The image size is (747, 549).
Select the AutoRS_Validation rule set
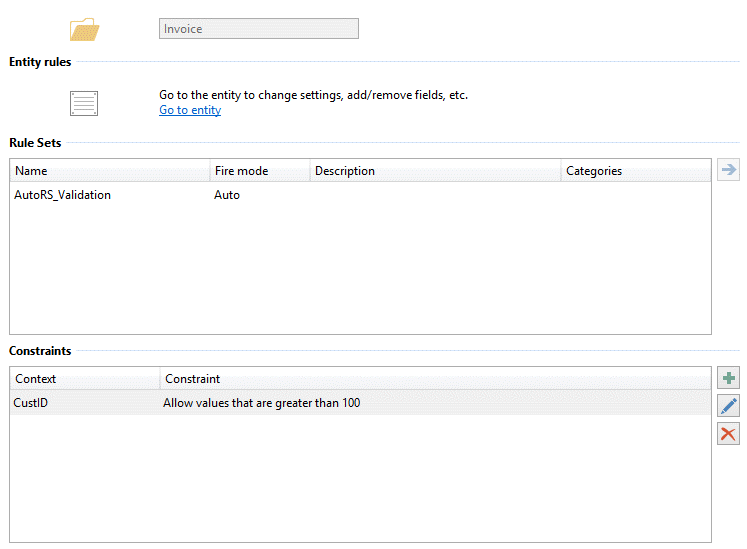(x=63, y=195)
